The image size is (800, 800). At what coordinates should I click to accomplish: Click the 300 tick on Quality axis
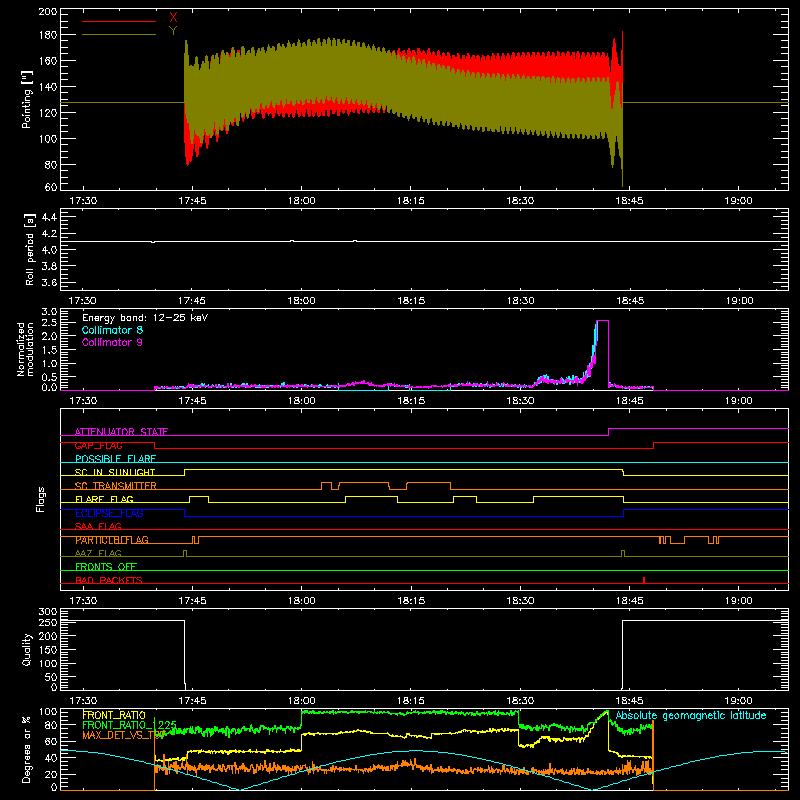[48, 612]
